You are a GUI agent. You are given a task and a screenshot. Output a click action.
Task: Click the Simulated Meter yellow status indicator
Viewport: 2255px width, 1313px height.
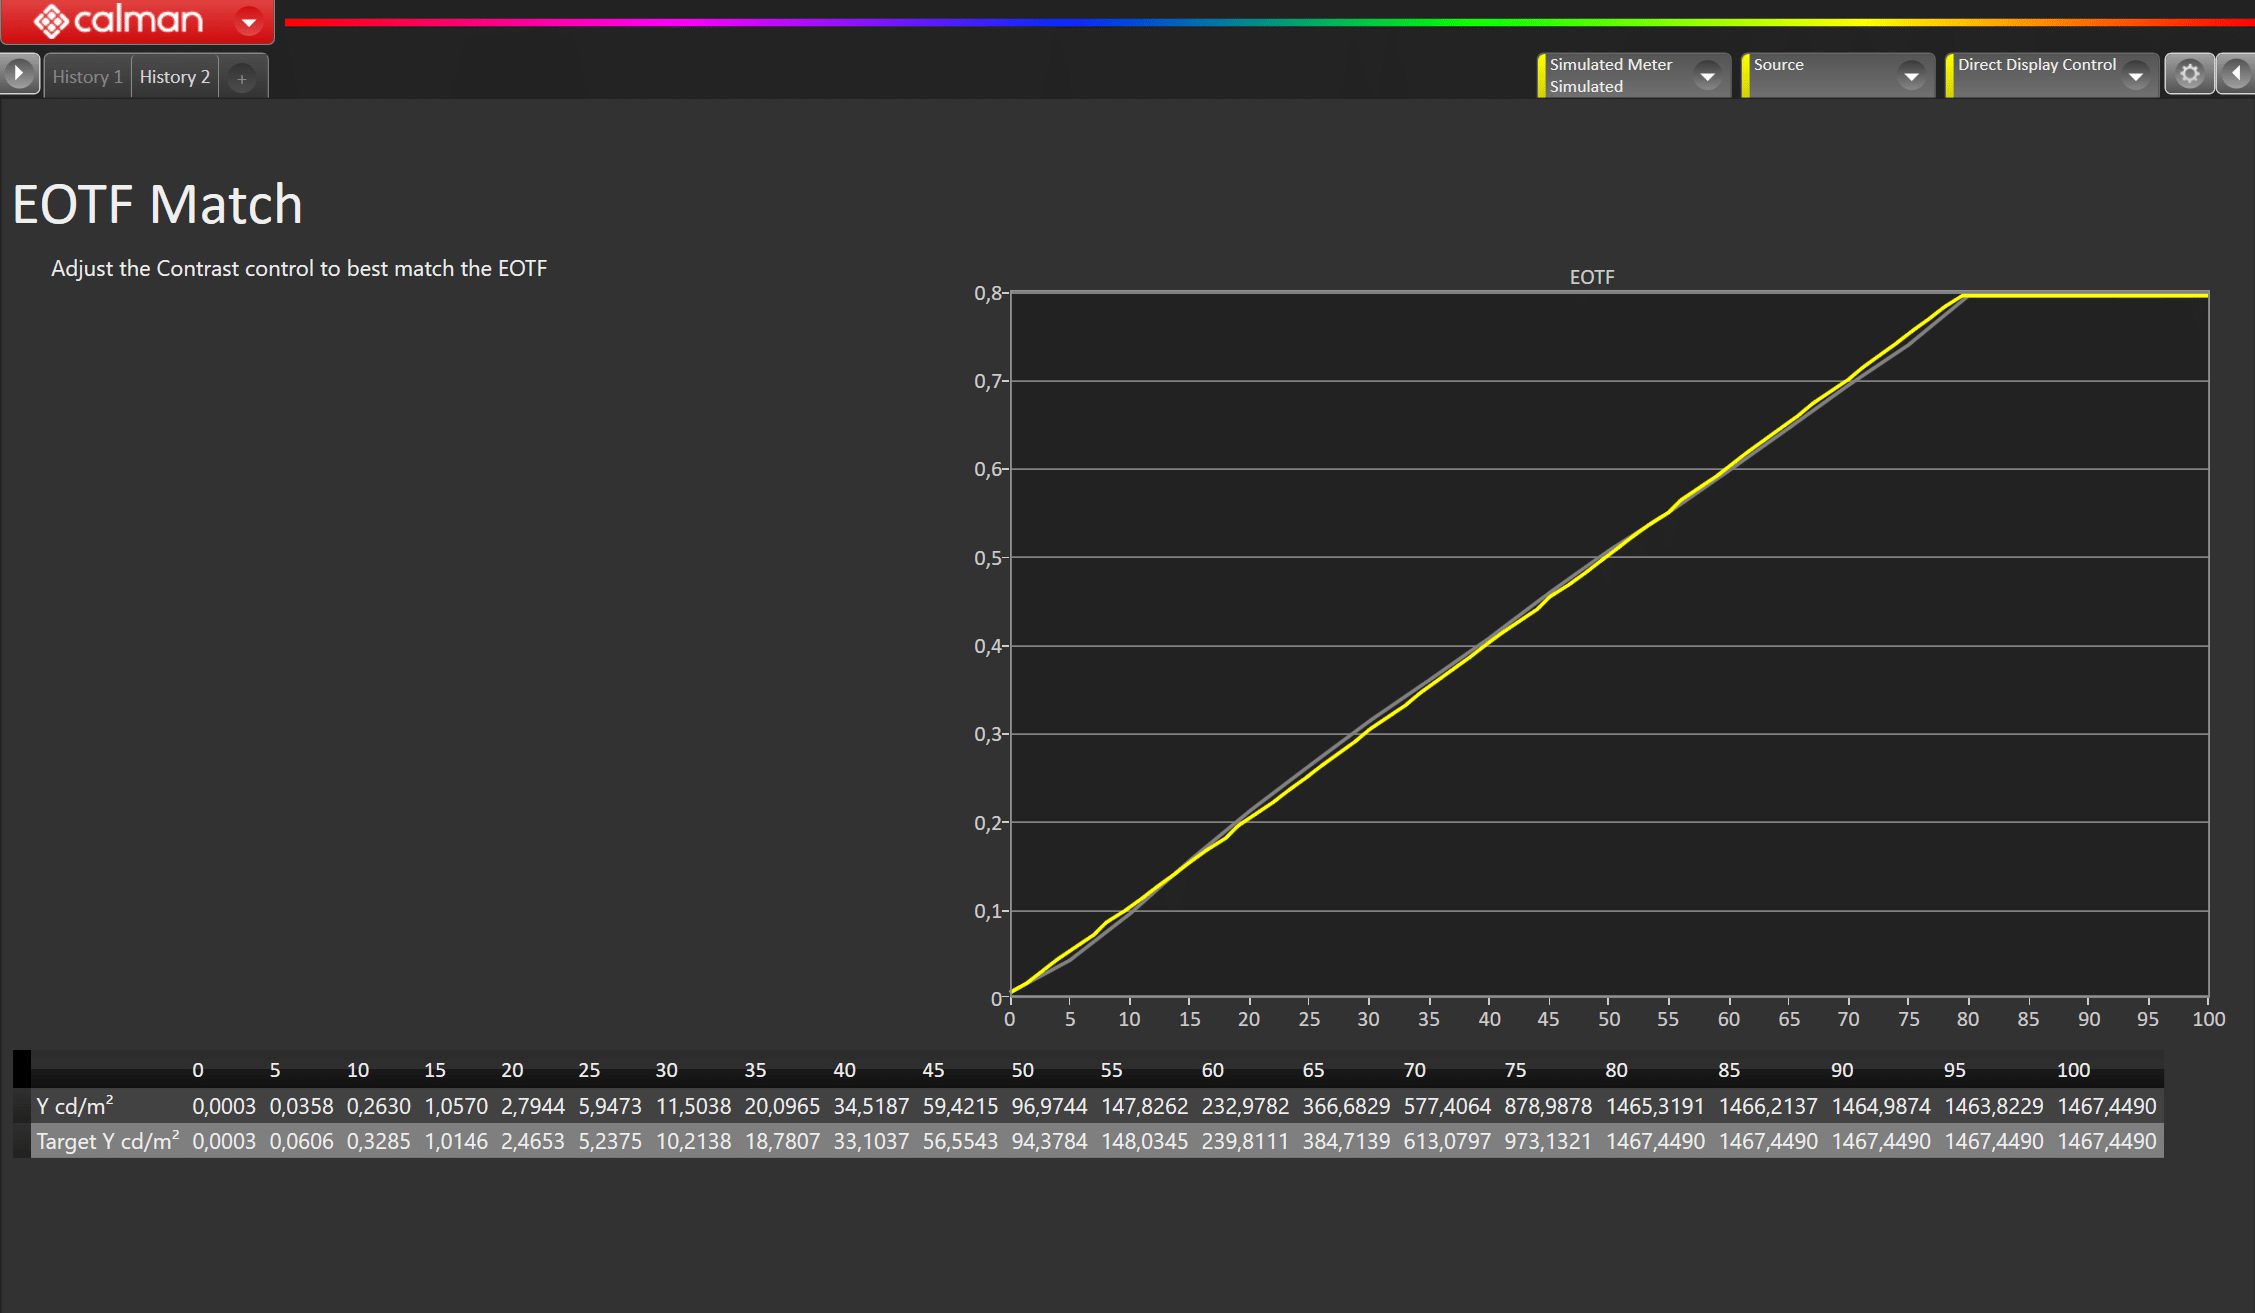(1541, 76)
